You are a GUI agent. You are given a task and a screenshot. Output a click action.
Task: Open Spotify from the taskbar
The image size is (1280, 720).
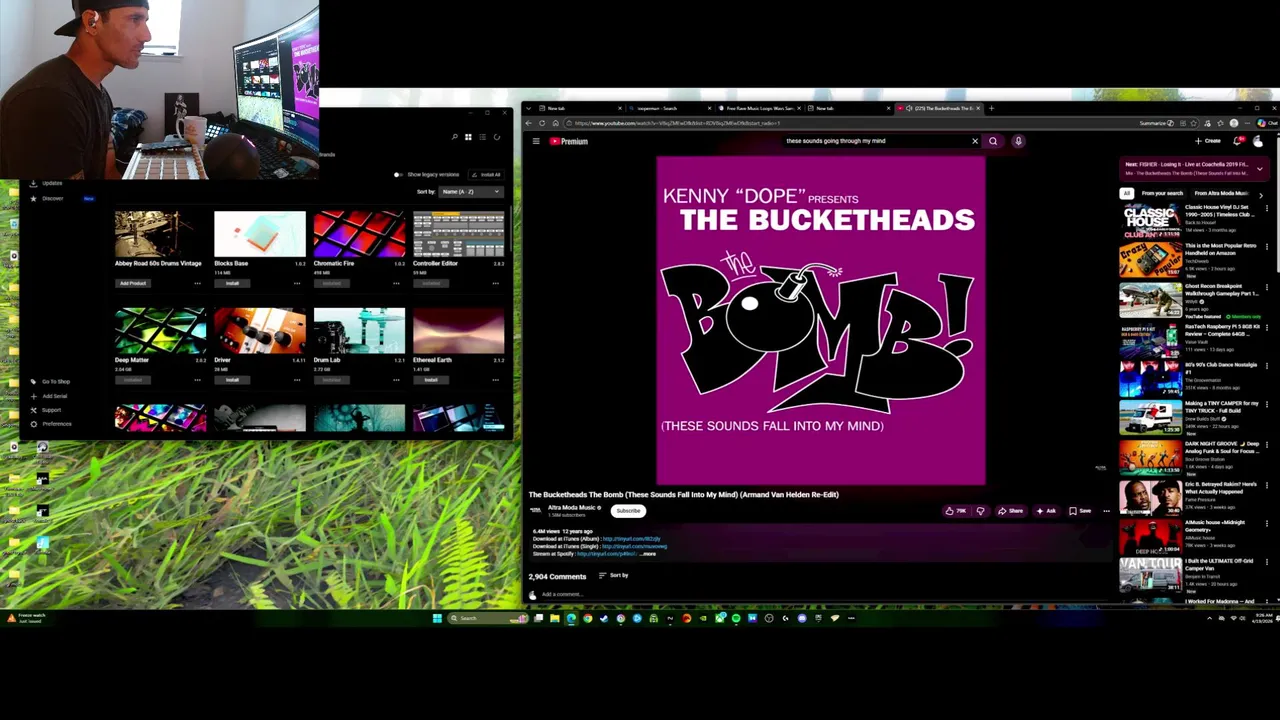pyautogui.click(x=736, y=618)
